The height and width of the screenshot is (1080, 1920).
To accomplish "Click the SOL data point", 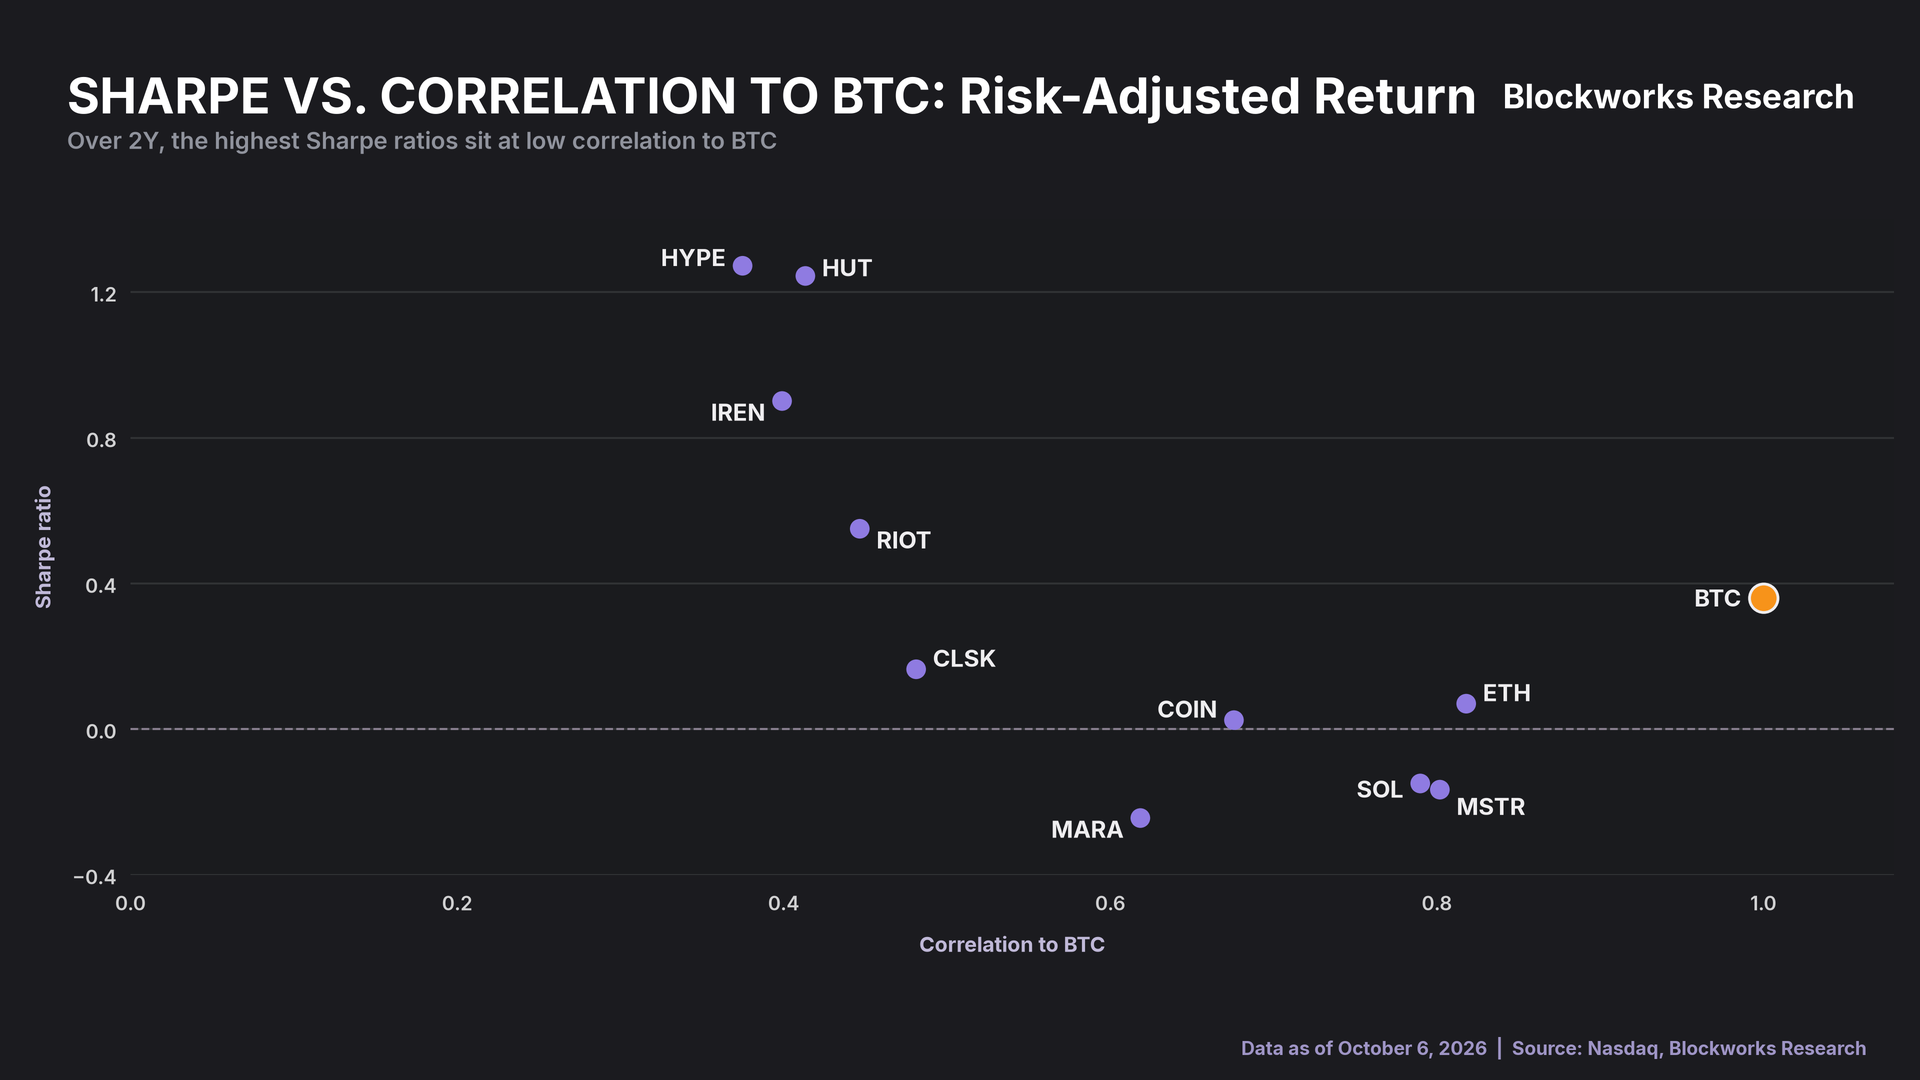I will point(1420,783).
